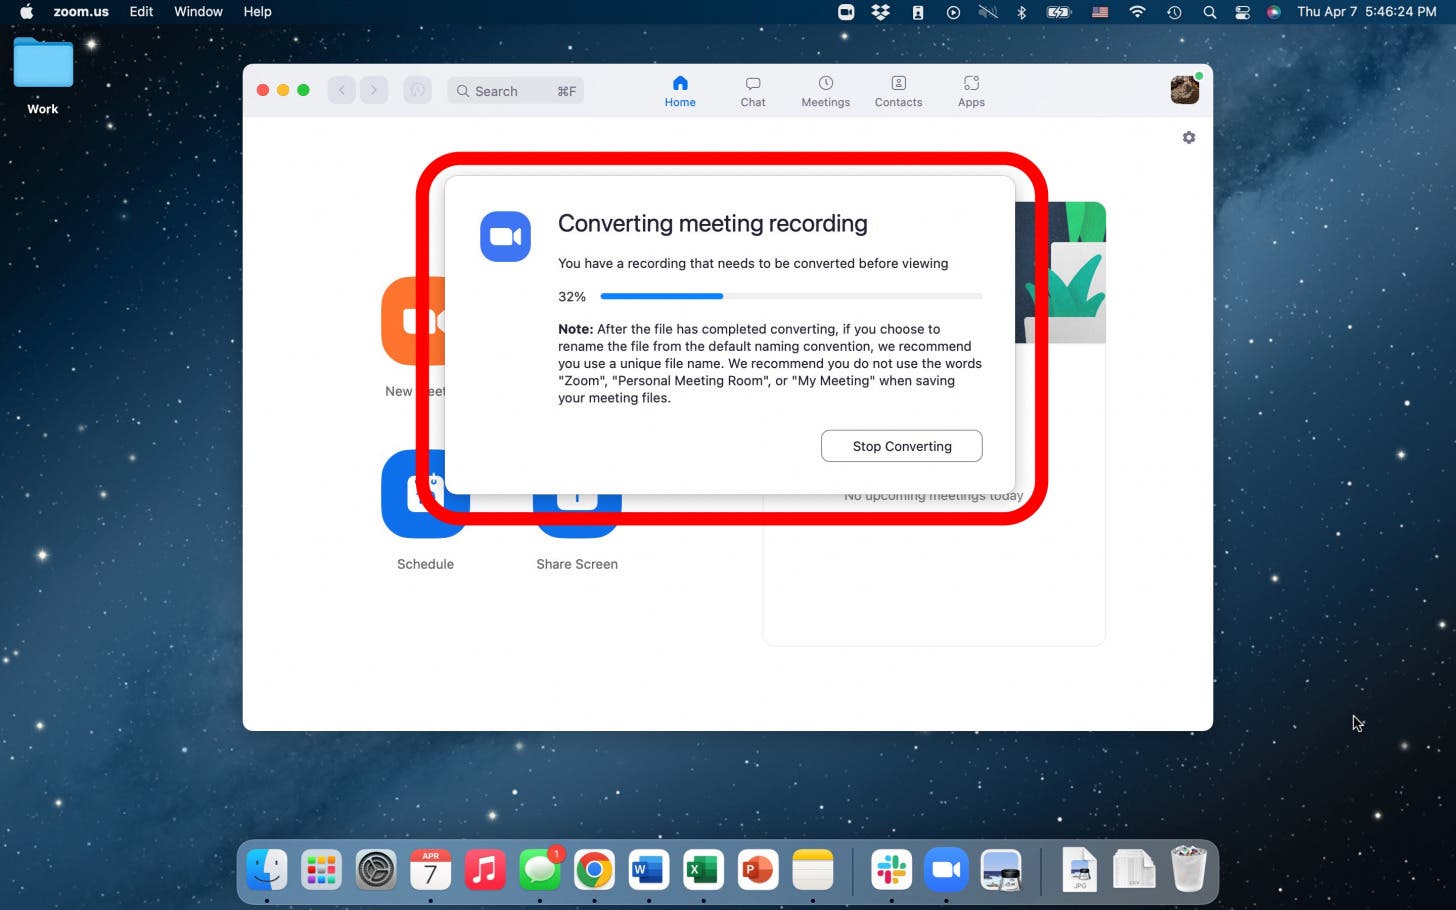Click the 32% progress percentage text
The width and height of the screenshot is (1456, 910).
[572, 296]
